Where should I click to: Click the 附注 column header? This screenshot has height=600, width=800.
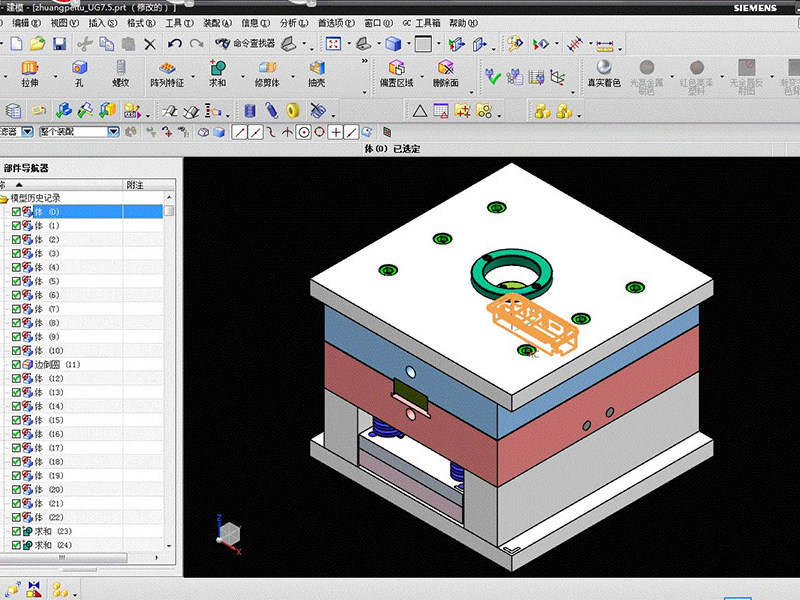[144, 185]
